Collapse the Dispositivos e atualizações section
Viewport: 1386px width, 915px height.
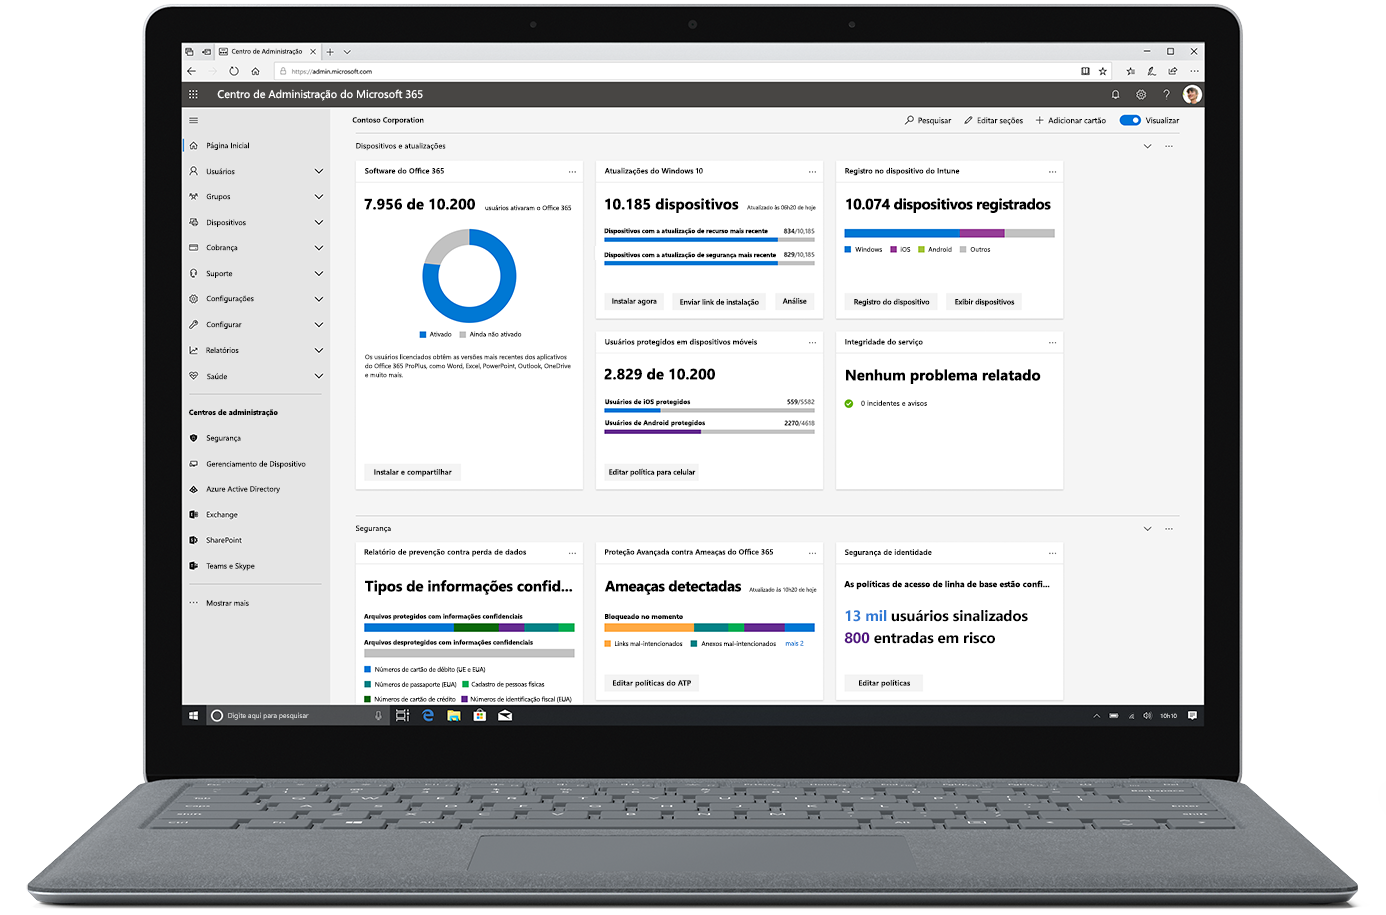1147,146
